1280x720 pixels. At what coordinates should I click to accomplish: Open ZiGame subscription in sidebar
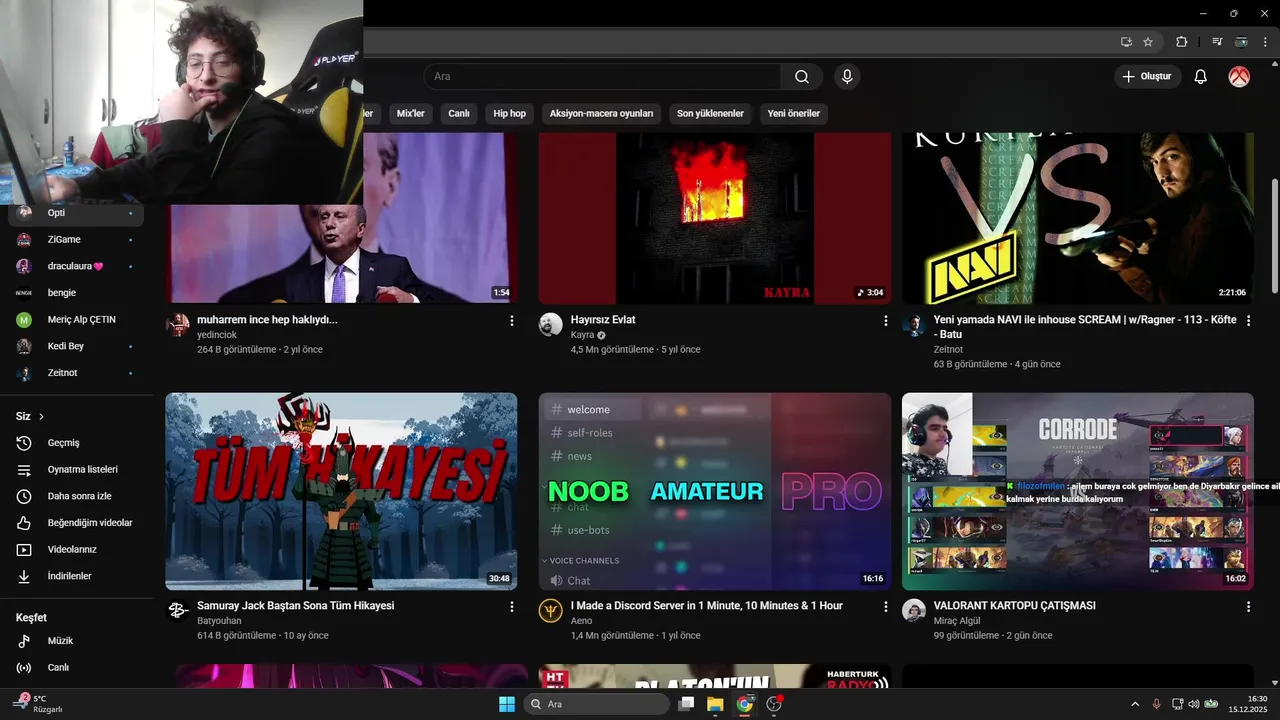click(76, 240)
